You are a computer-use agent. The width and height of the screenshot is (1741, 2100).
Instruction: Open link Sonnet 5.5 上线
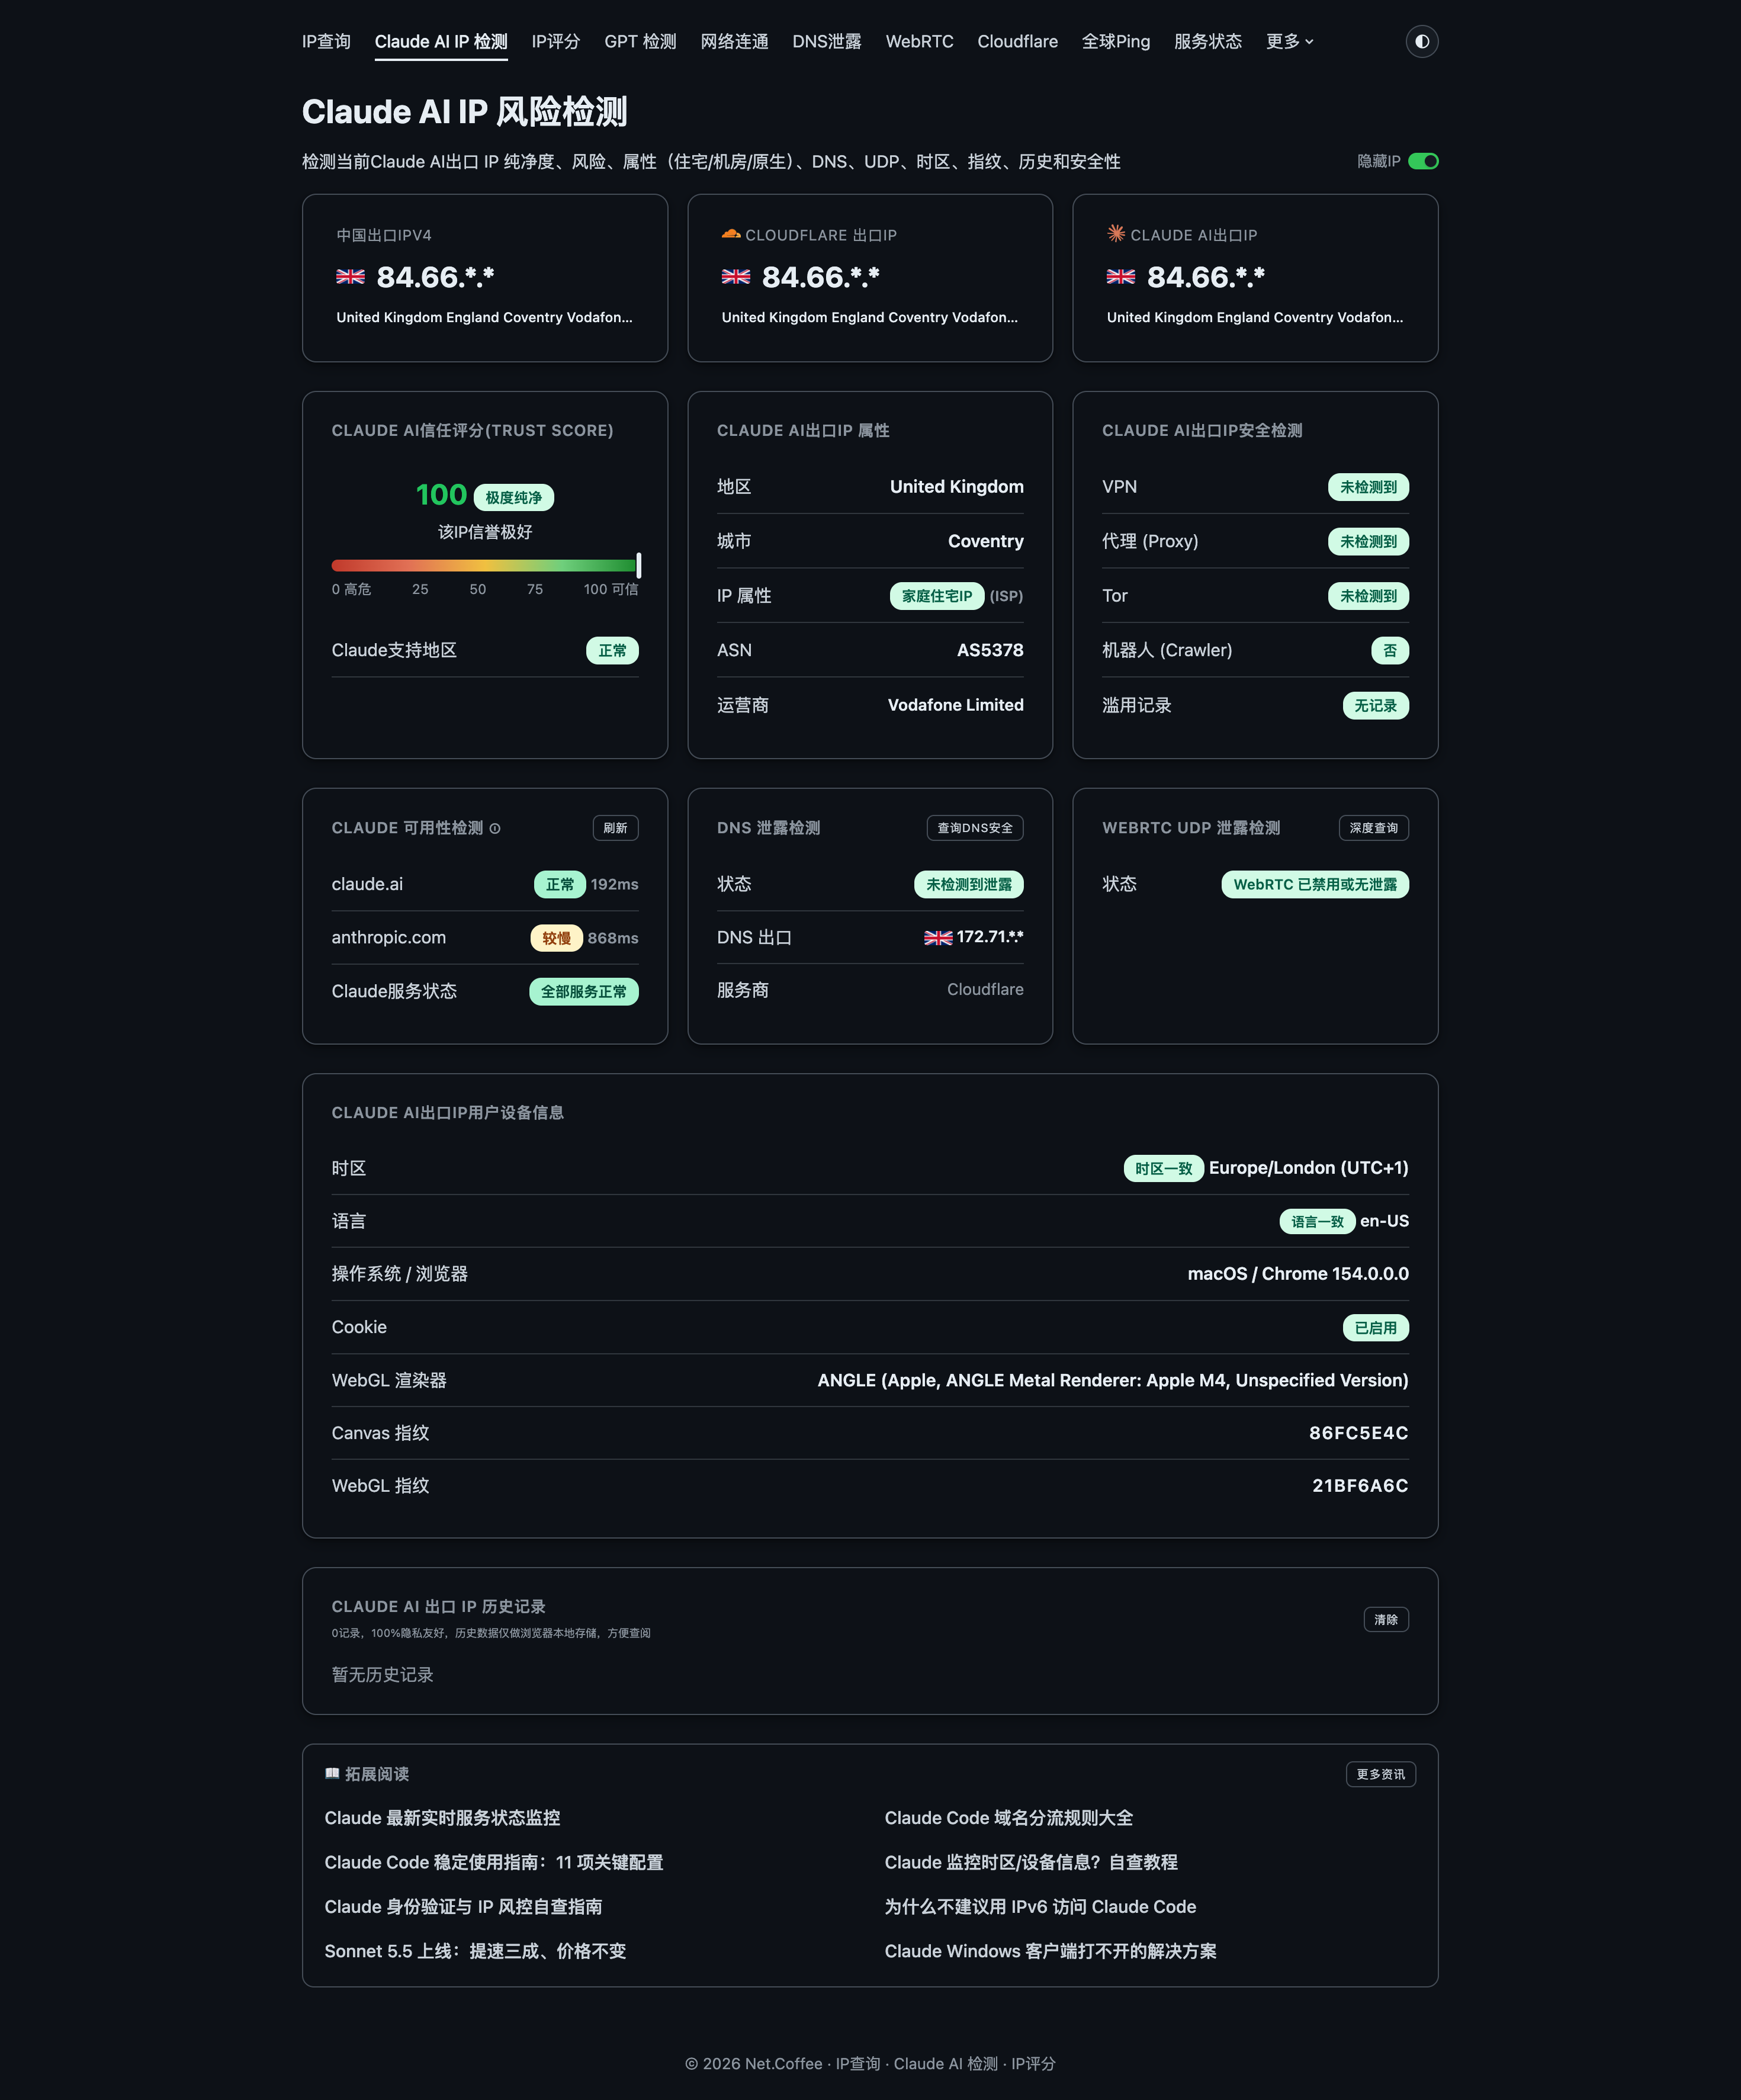(475, 1951)
